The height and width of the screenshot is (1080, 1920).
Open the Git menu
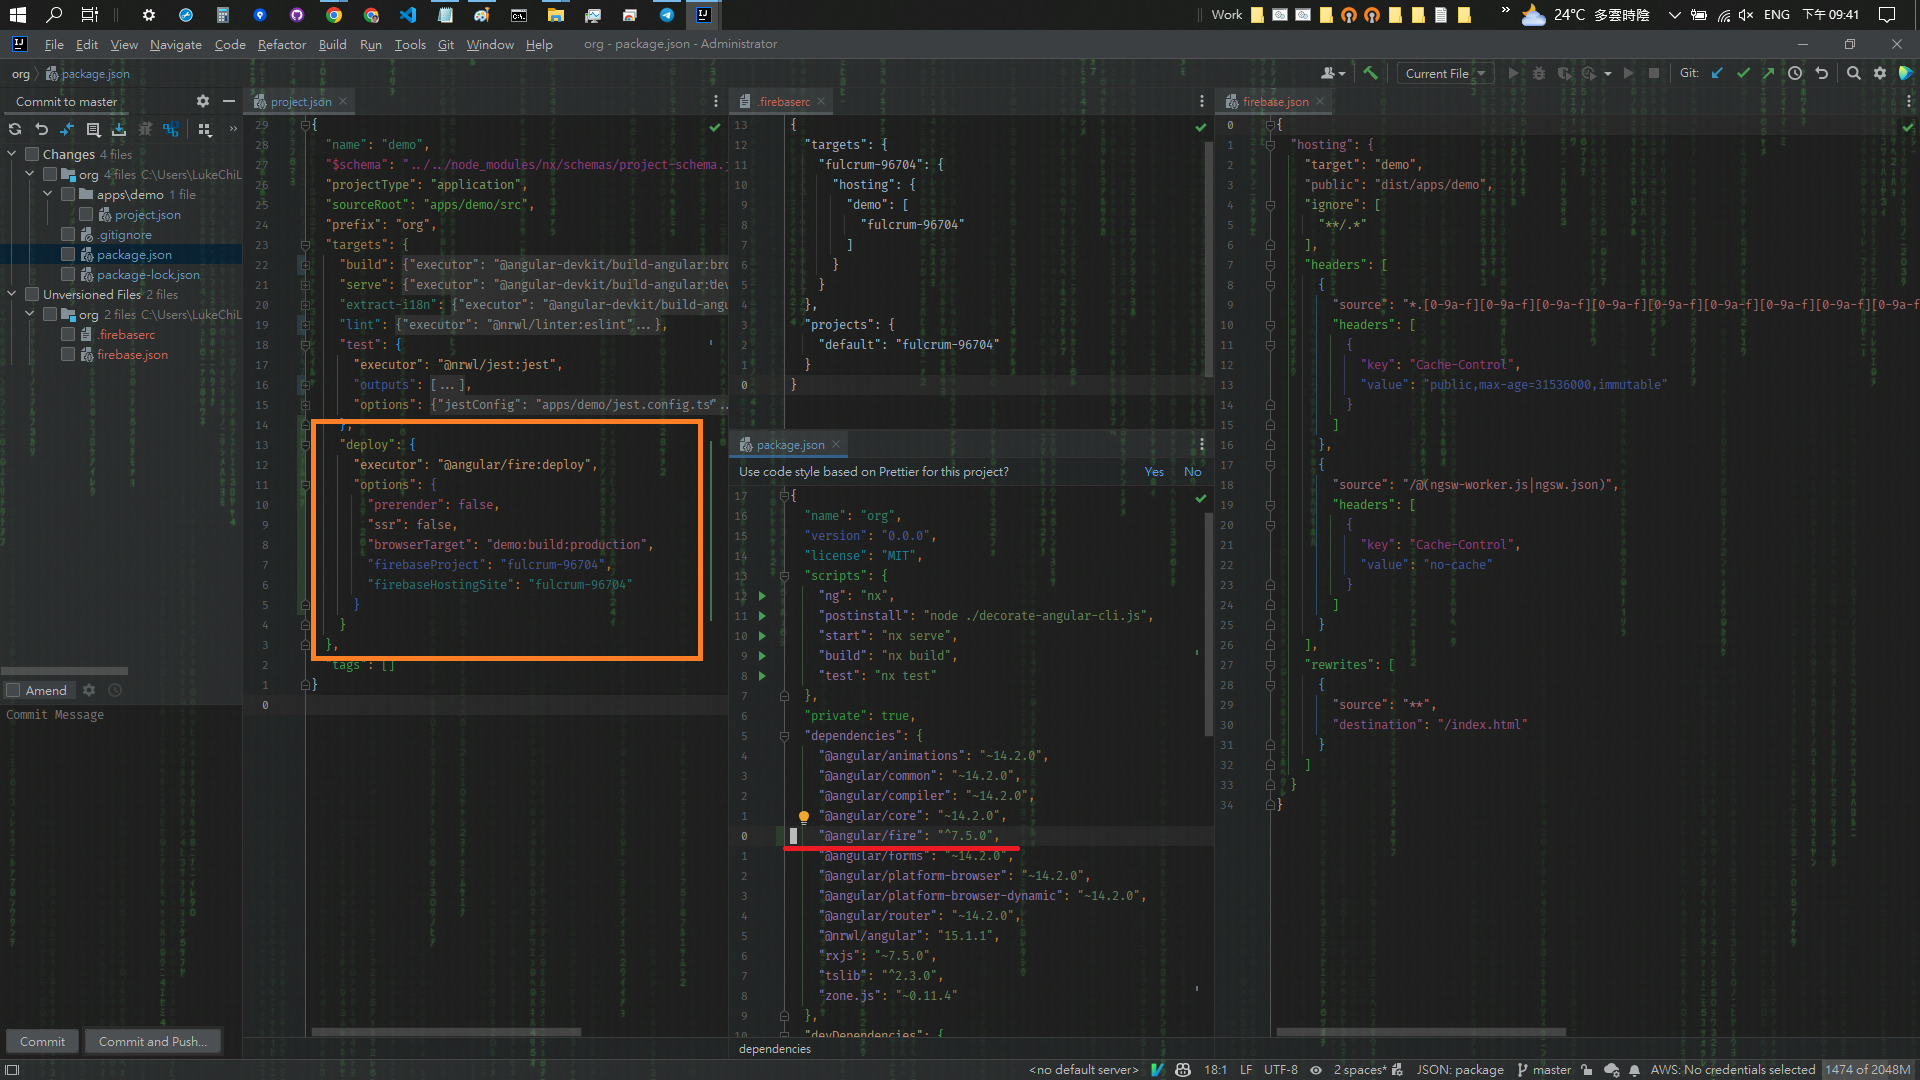click(445, 44)
